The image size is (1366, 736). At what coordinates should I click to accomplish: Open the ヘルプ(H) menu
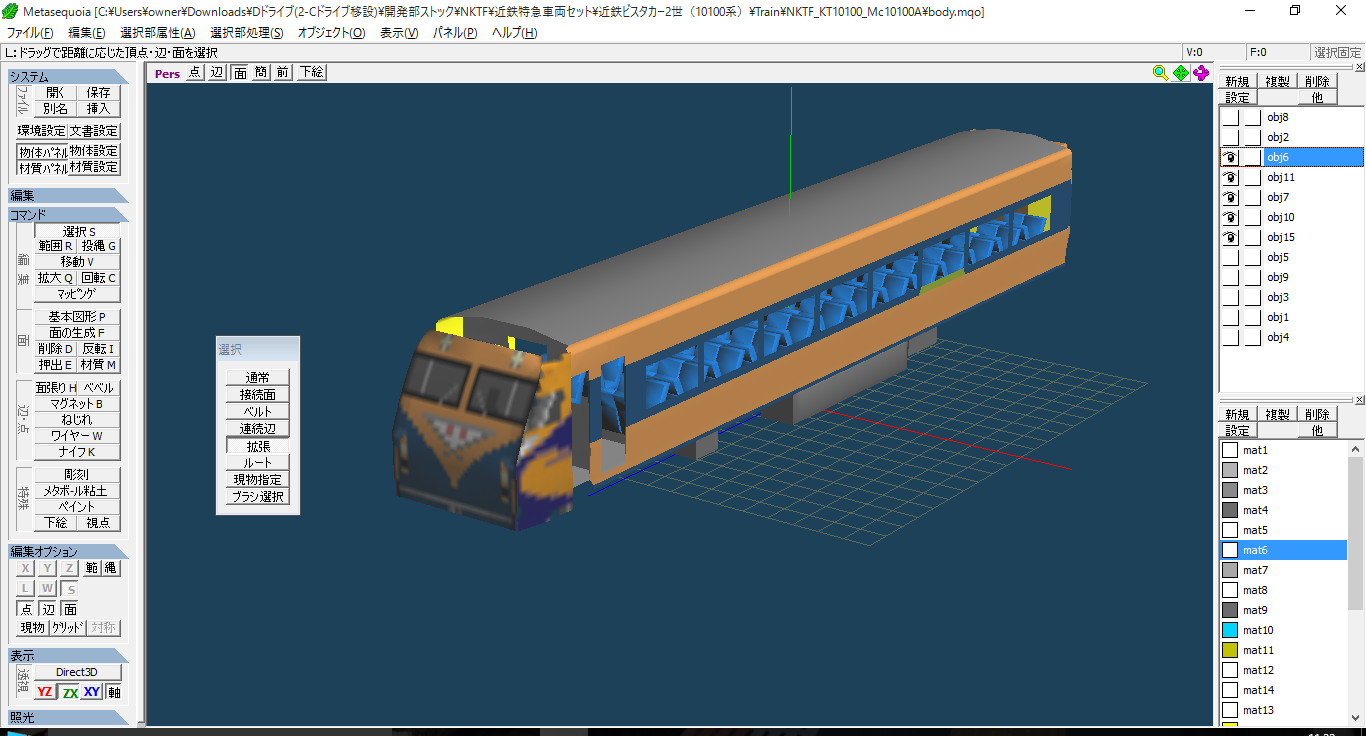(x=514, y=33)
